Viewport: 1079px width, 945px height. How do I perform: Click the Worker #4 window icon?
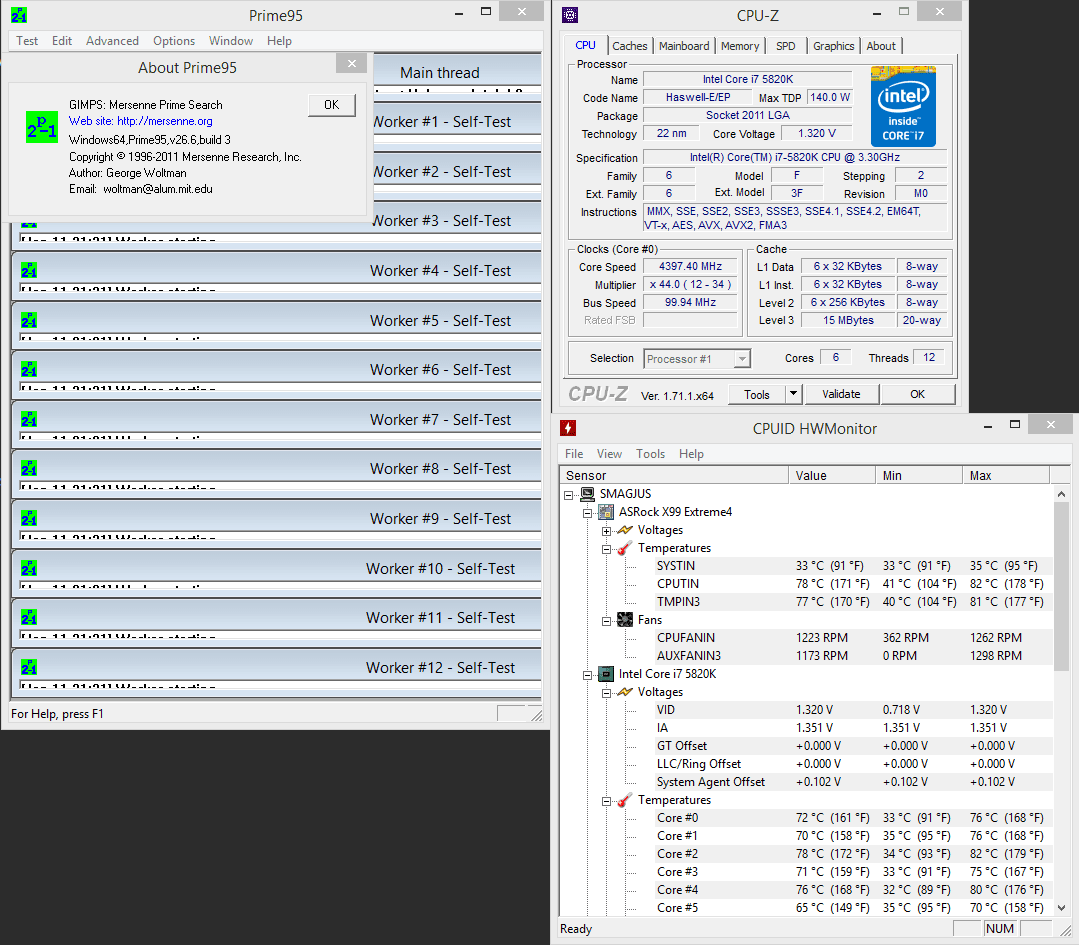pos(29,270)
